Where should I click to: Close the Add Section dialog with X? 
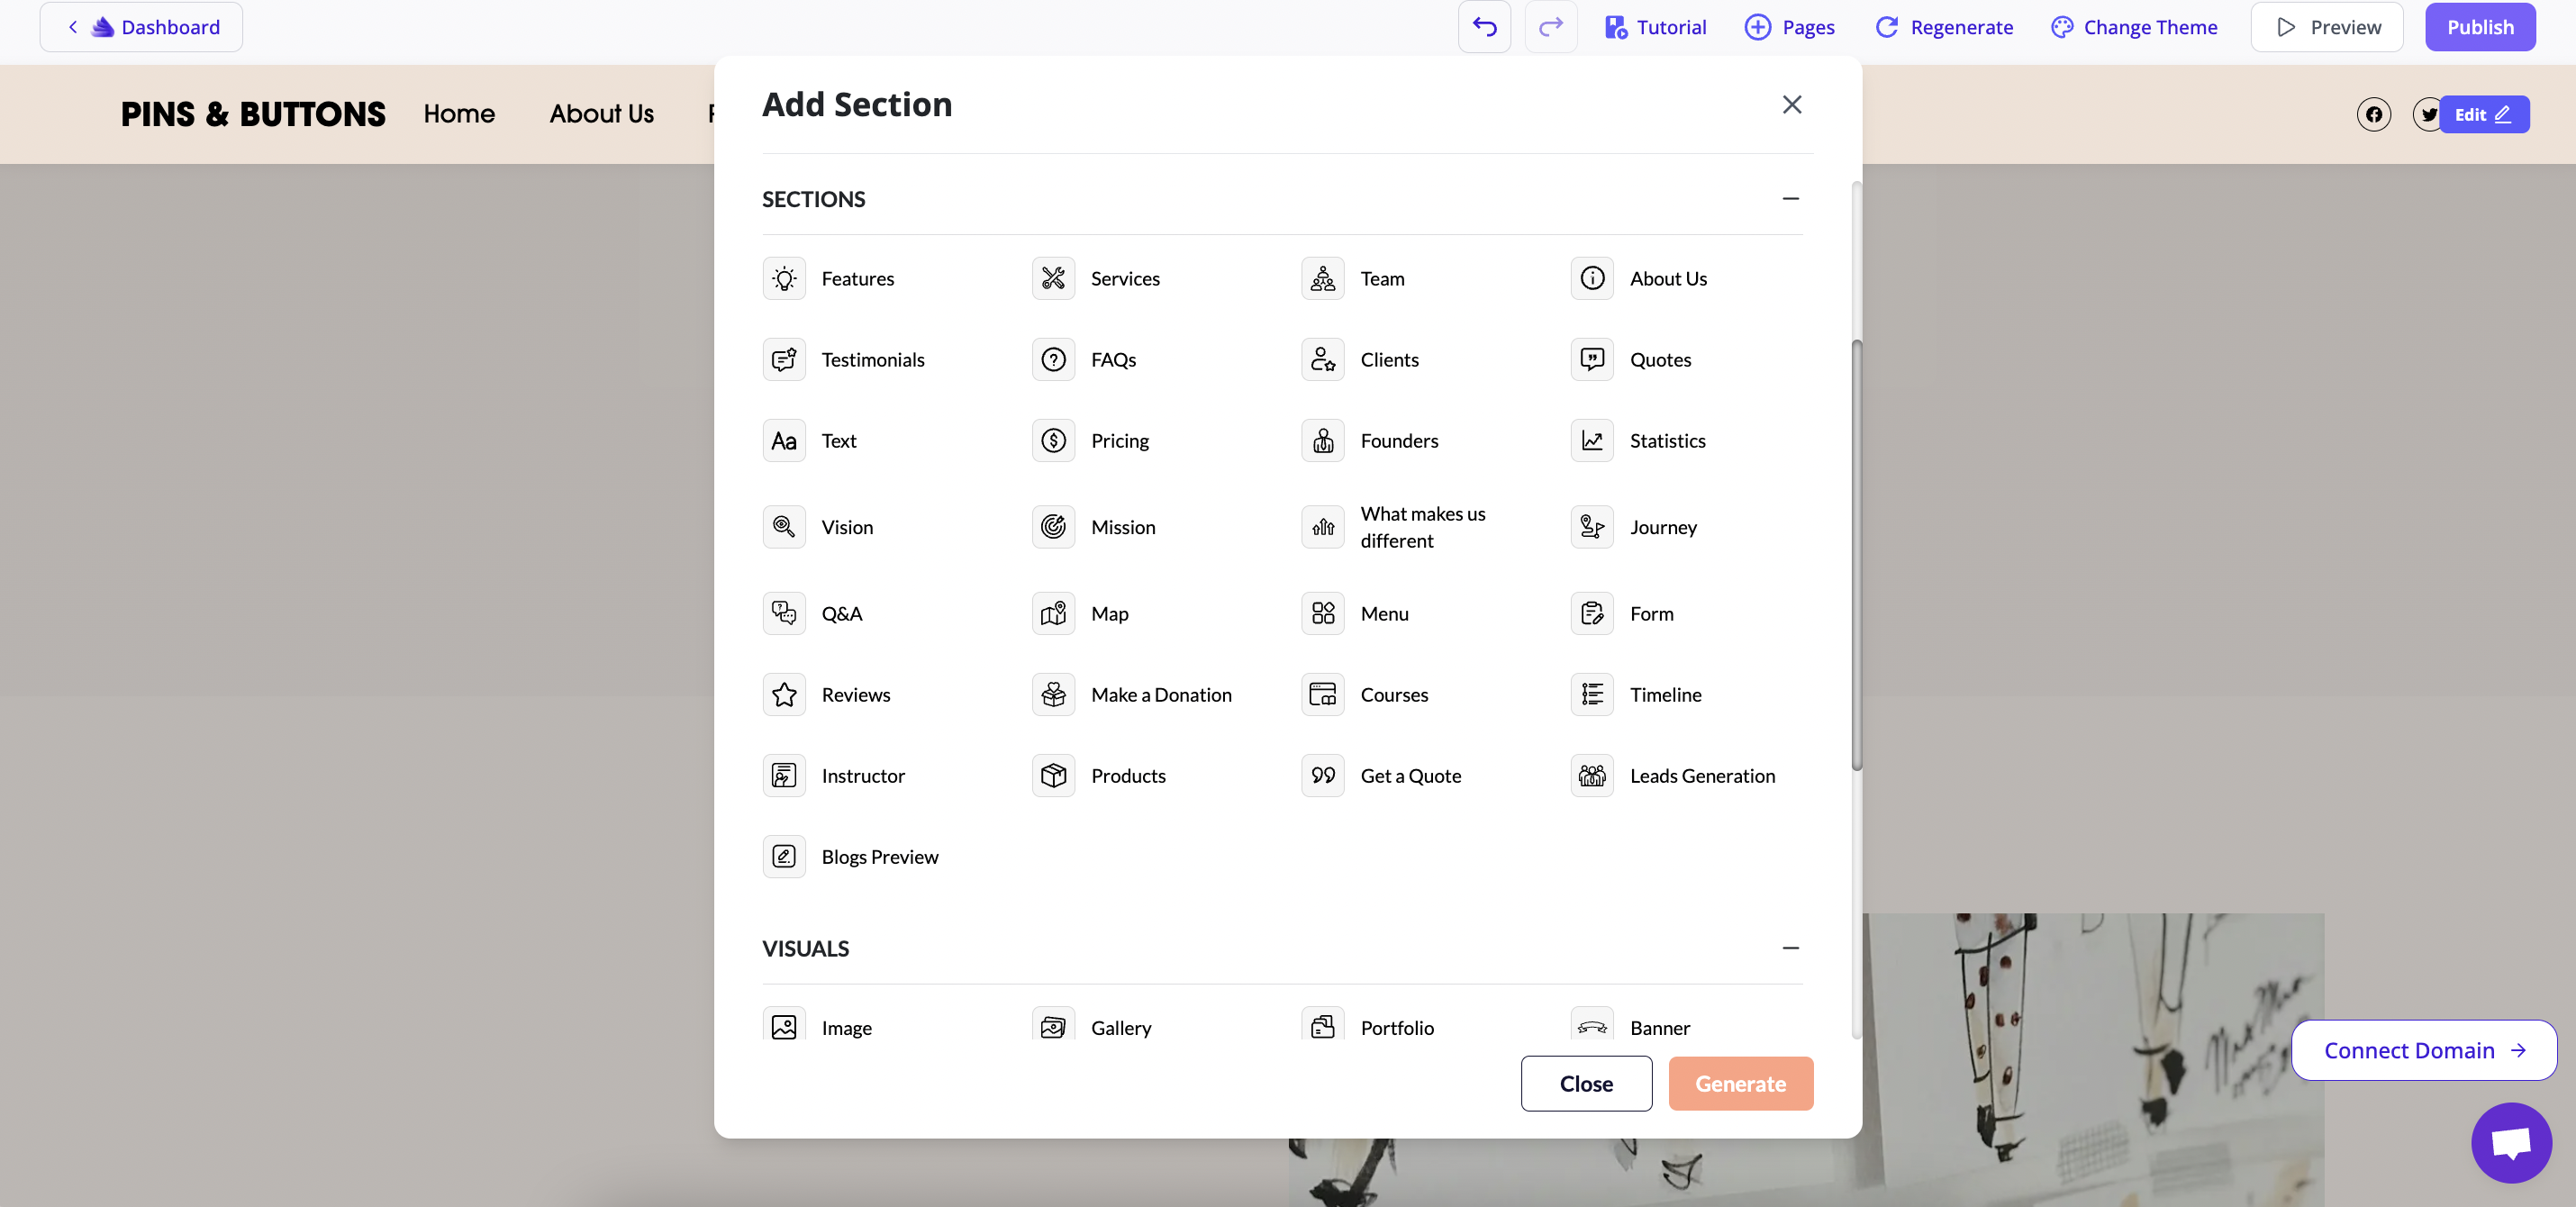1791,104
